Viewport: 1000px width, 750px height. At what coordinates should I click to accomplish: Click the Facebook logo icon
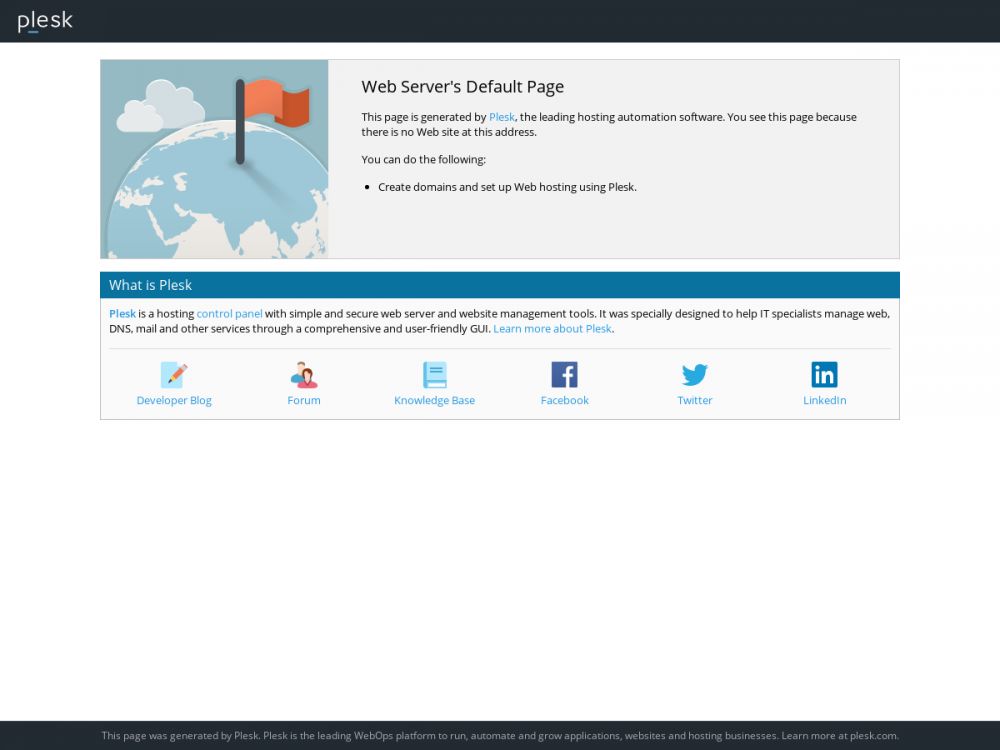click(564, 375)
